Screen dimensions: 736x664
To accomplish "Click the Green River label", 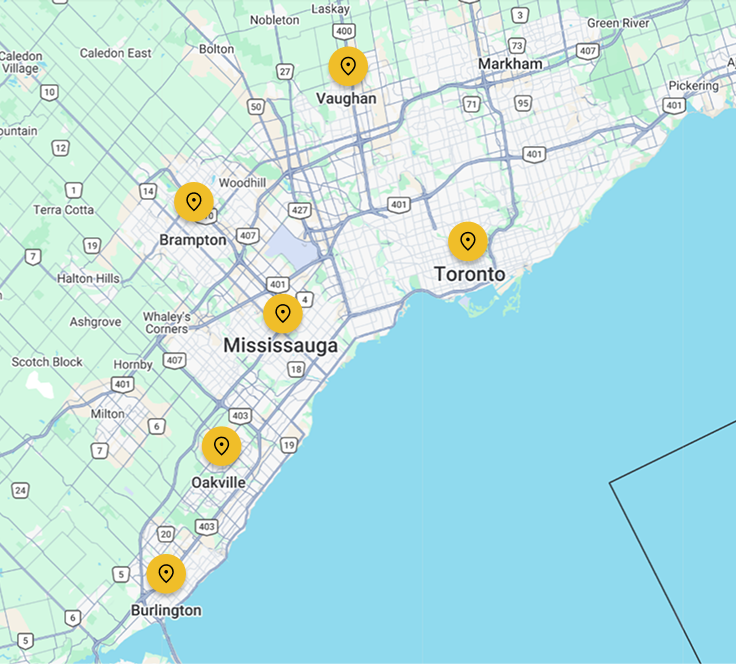I will [x=618, y=23].
